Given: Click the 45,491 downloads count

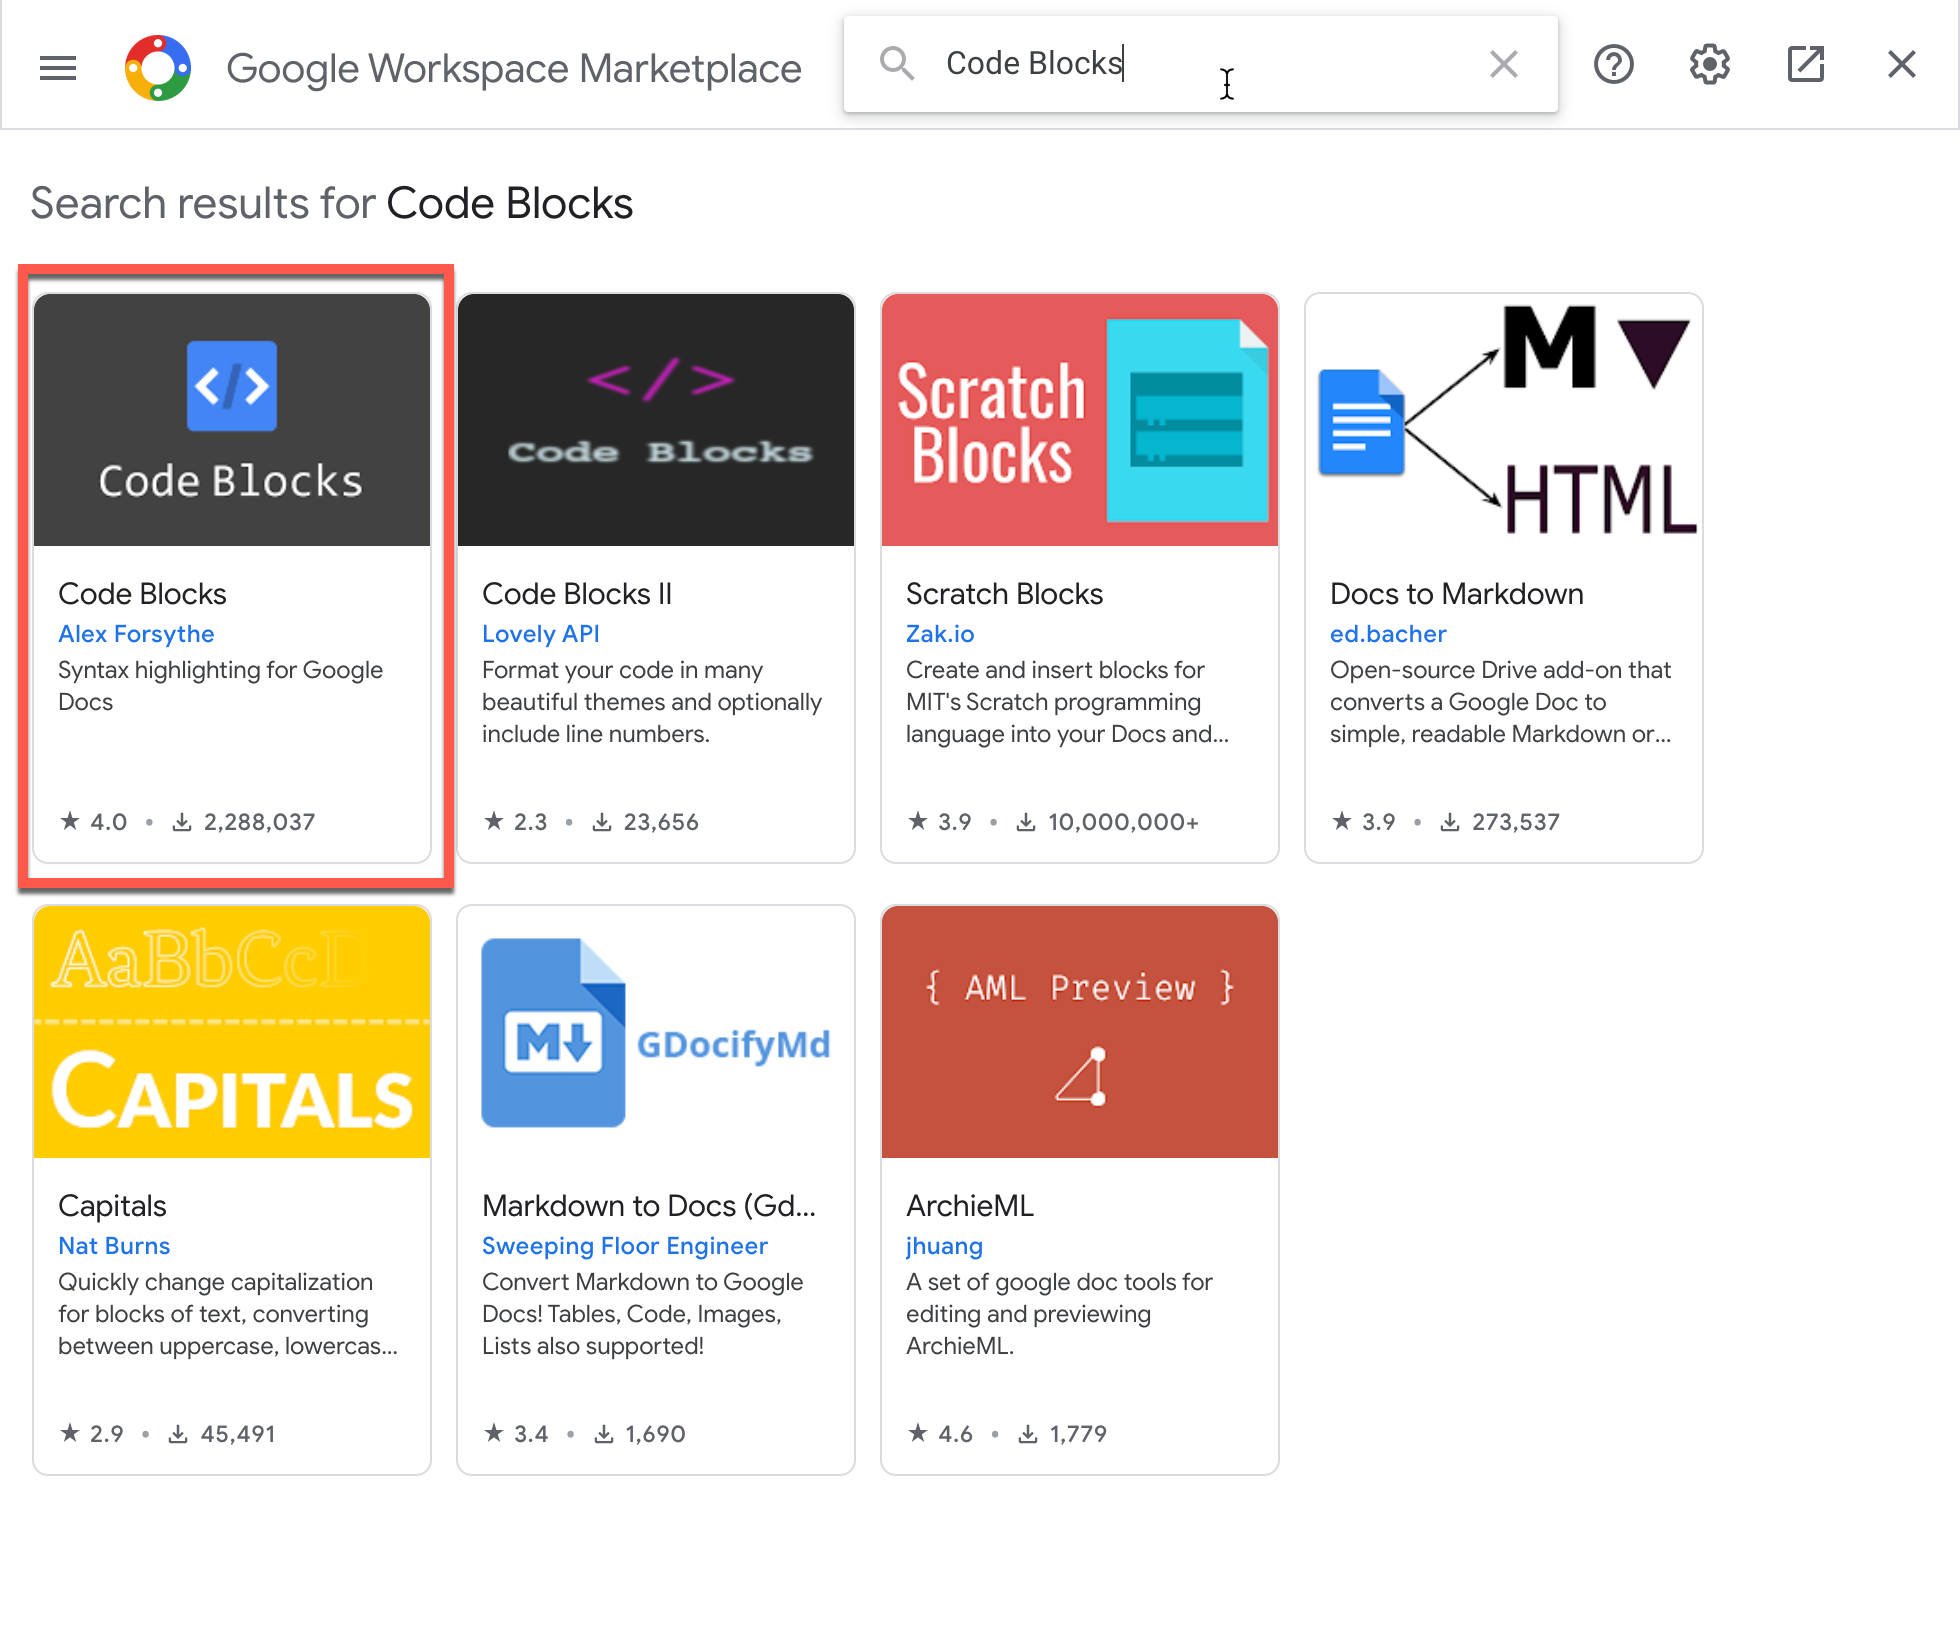Looking at the screenshot, I should pos(222,1434).
